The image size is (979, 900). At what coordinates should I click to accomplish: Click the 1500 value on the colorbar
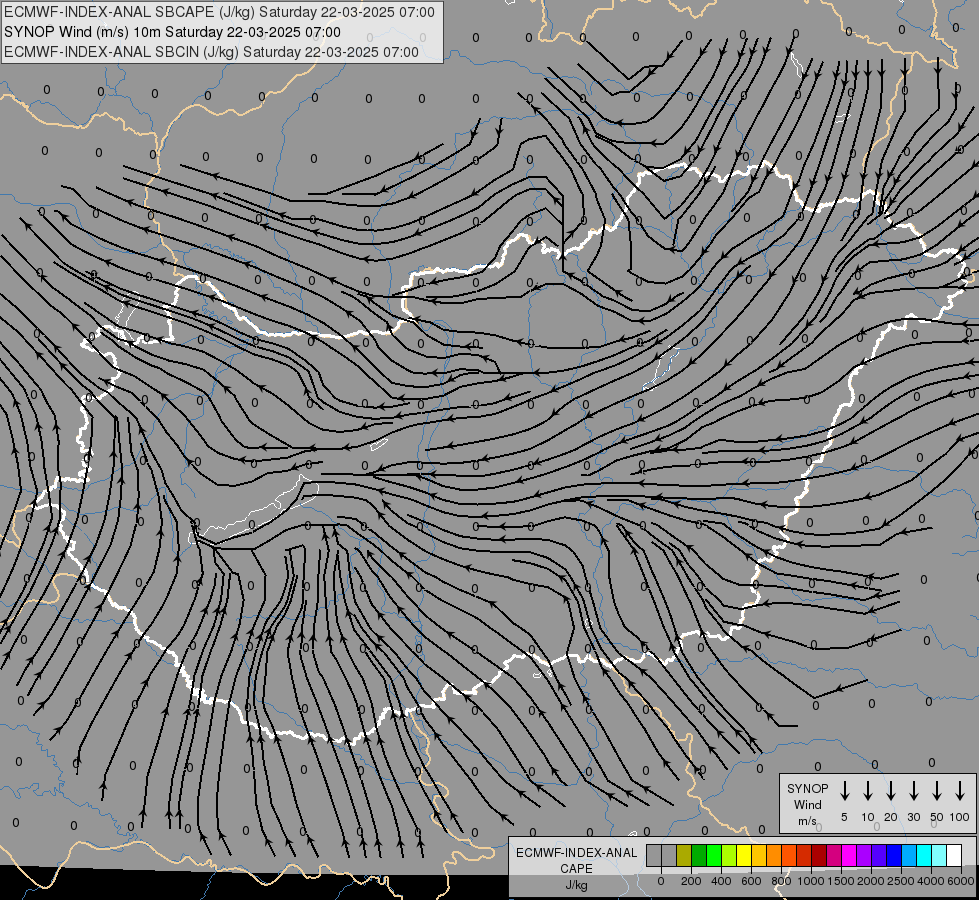(x=841, y=881)
